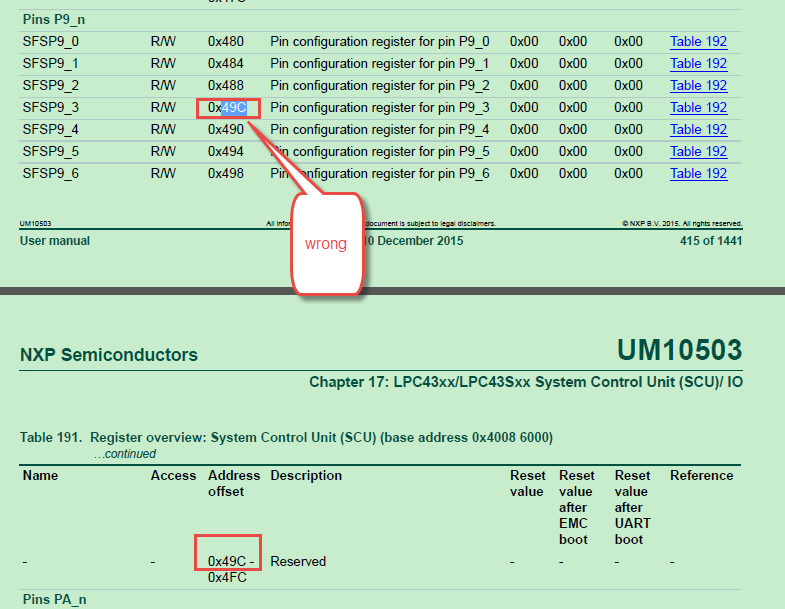Screen dimensions: 785x609
Task: Click the small UM10503 footer label
Action: coord(36,223)
